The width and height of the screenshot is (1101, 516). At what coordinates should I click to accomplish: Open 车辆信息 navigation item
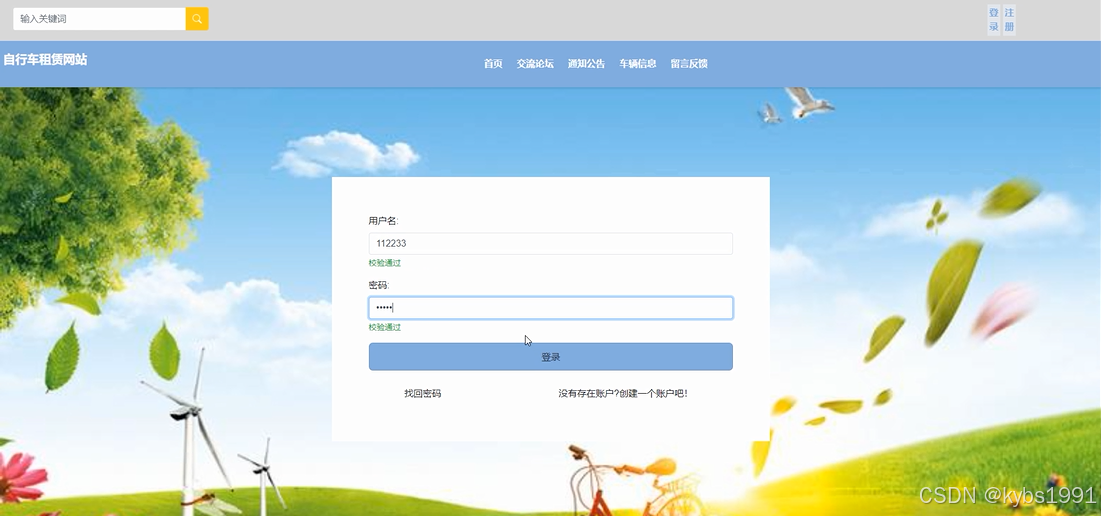[638, 64]
